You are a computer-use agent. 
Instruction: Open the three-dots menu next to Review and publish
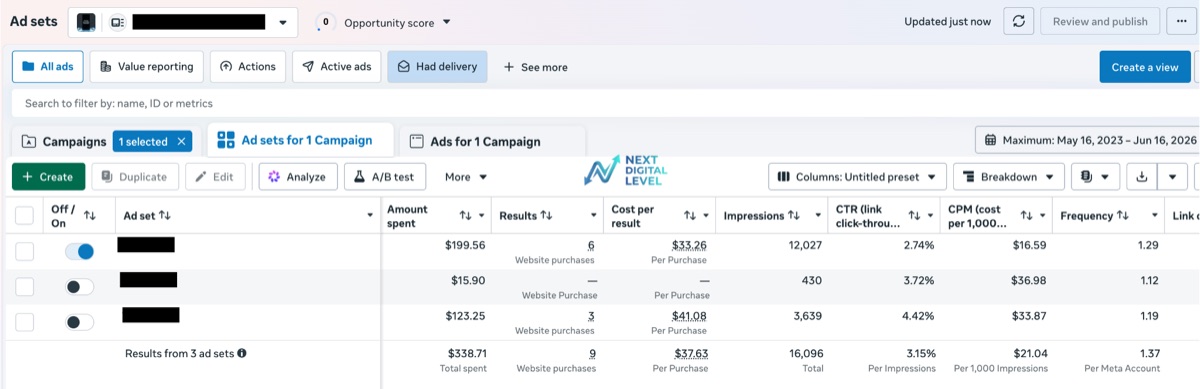[x=1182, y=21]
